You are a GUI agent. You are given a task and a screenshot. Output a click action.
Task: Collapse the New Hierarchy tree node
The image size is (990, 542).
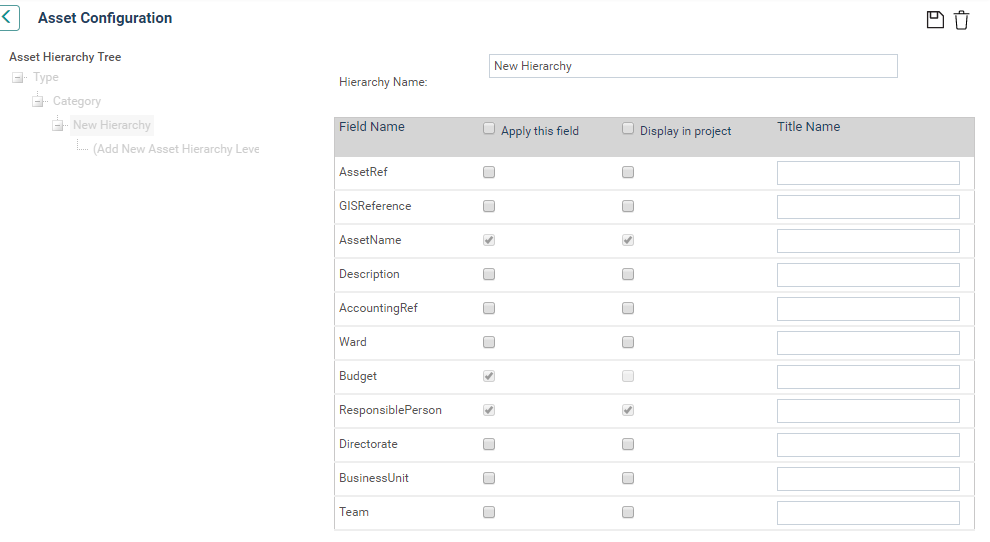coord(57,125)
